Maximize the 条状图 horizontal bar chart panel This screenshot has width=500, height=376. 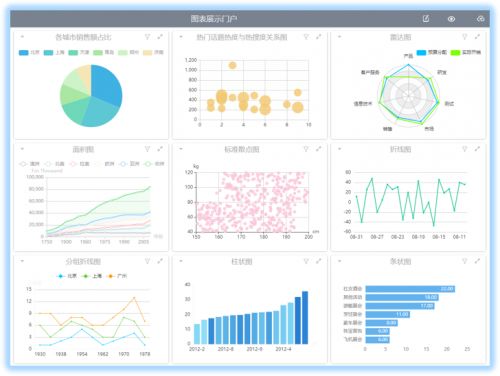478,261
